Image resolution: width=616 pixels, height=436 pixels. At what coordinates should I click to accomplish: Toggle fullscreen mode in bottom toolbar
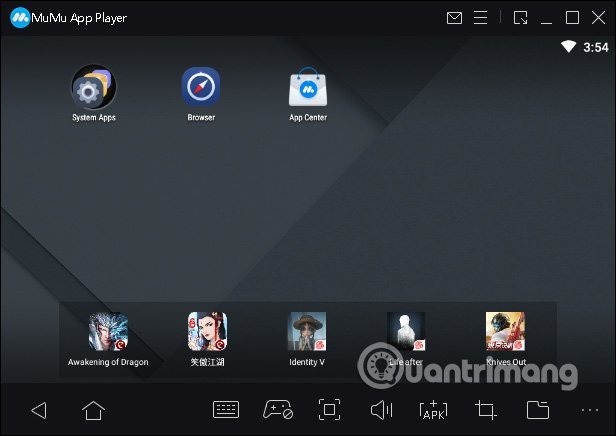coord(329,410)
